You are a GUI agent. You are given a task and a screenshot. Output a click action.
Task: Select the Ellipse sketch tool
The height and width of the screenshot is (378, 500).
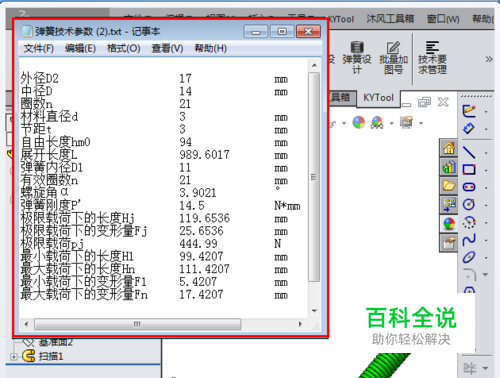(469, 257)
